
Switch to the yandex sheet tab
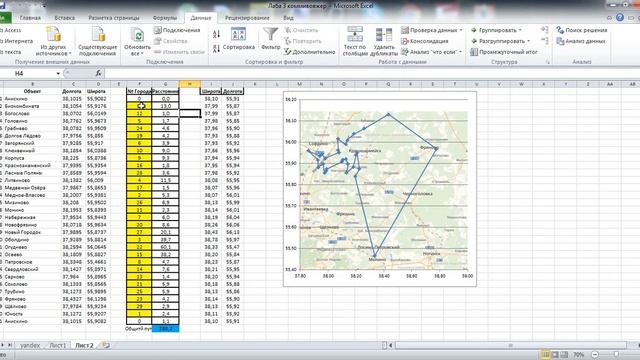30,345
